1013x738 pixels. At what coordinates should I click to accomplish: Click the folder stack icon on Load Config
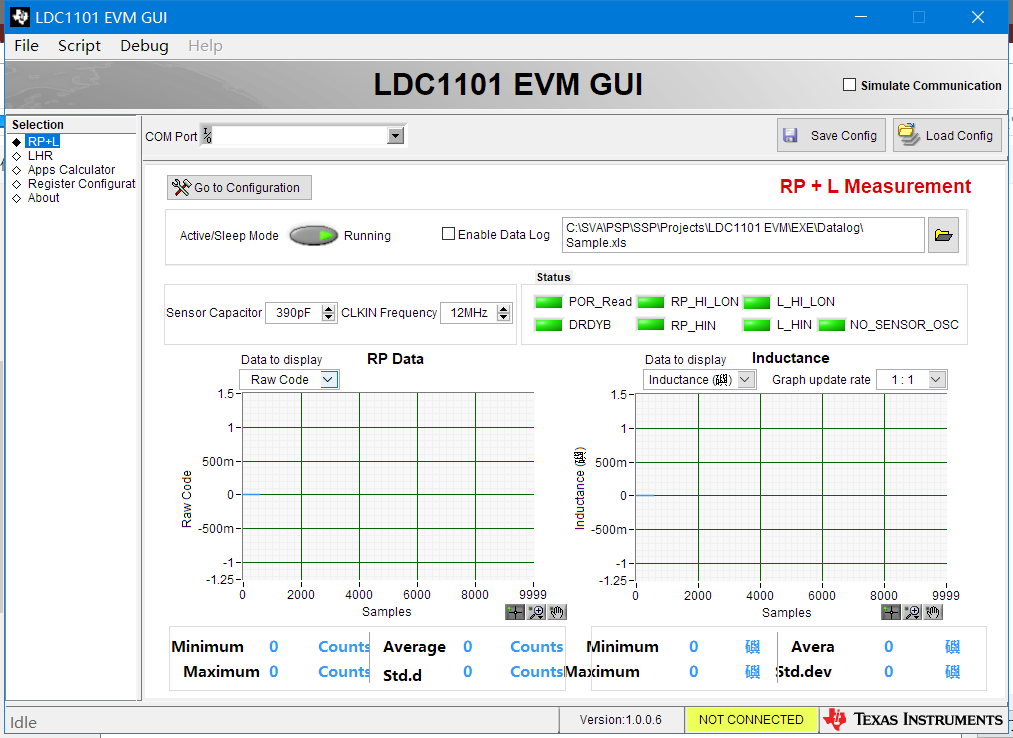(908, 134)
